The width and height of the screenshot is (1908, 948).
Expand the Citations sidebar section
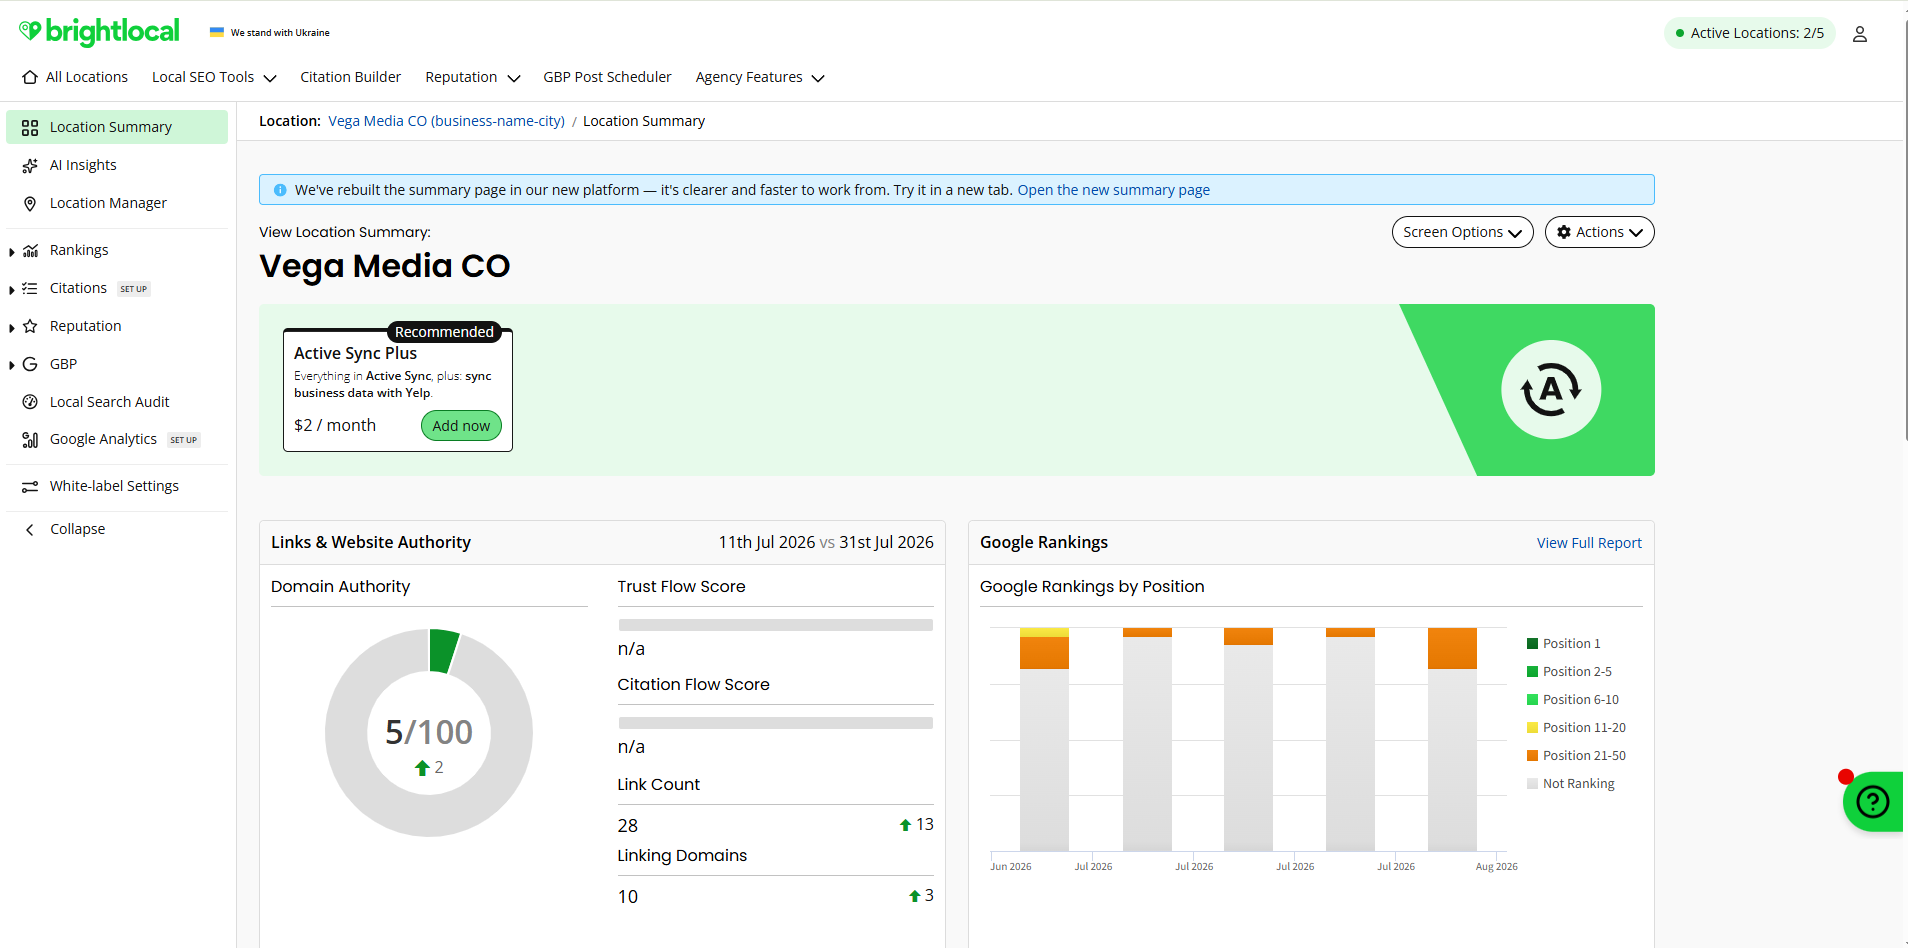pos(11,290)
